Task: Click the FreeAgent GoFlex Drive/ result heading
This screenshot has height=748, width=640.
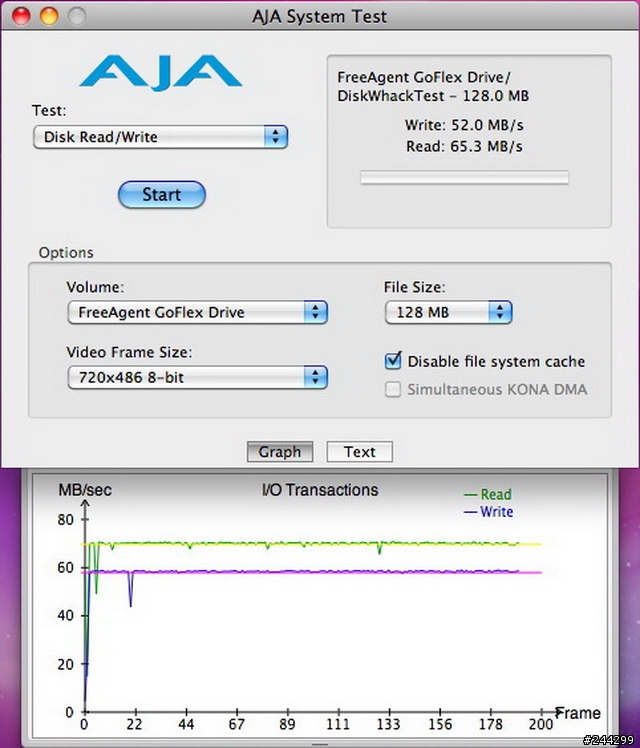Action: click(423, 77)
